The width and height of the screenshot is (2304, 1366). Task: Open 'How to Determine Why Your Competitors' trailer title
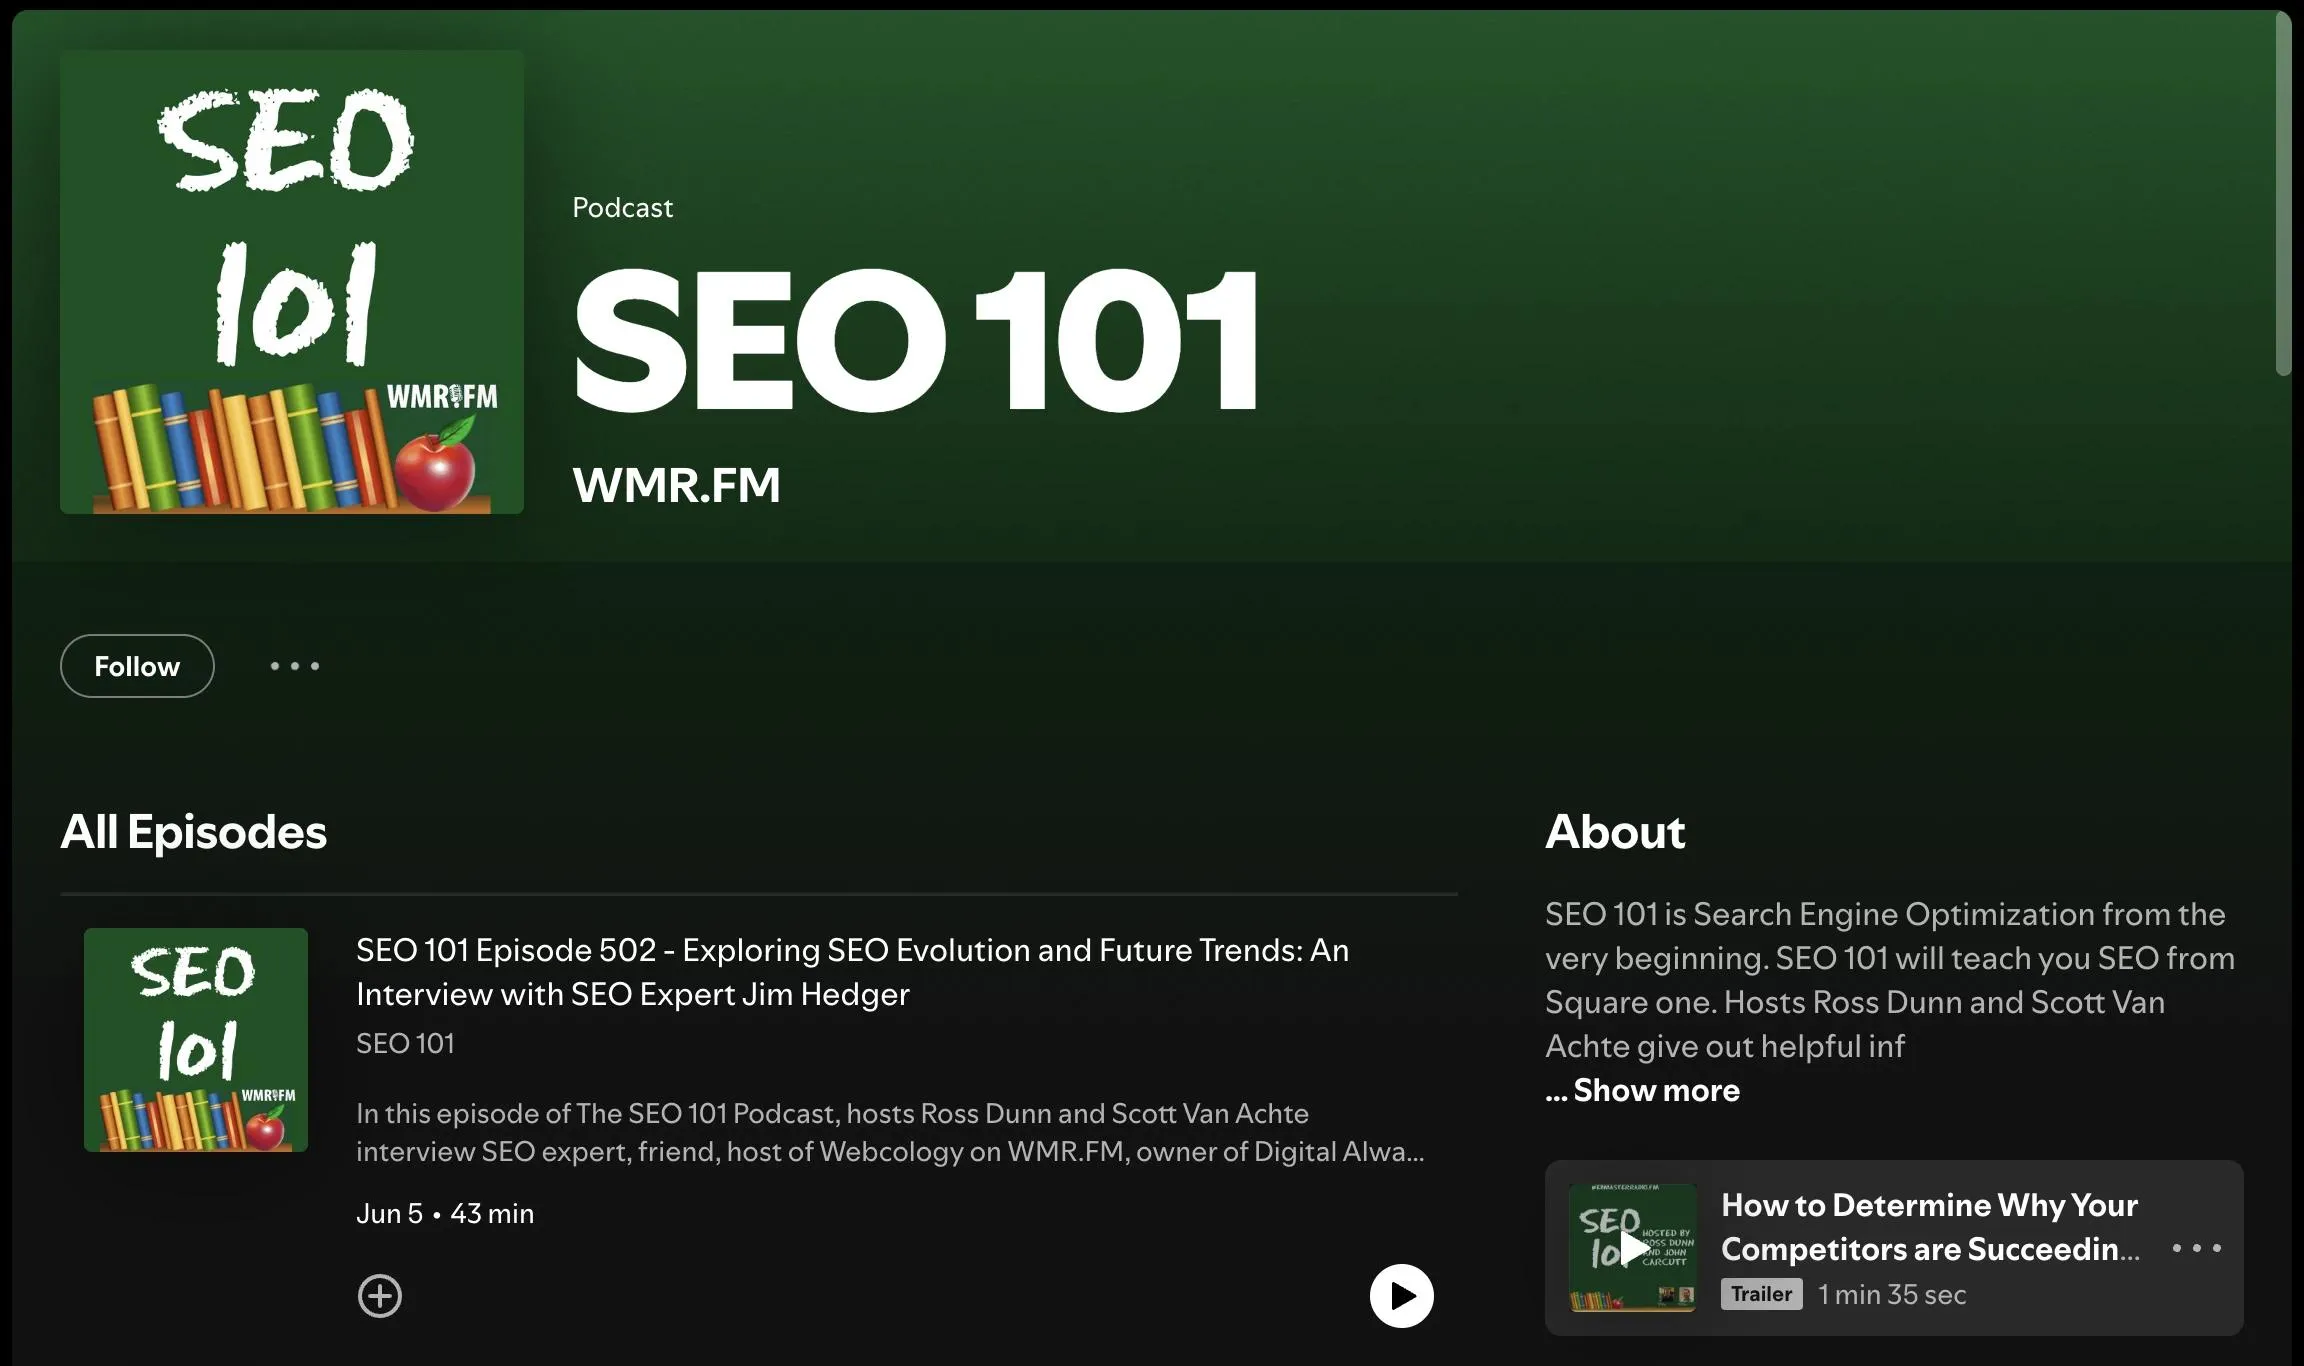[x=1930, y=1227]
